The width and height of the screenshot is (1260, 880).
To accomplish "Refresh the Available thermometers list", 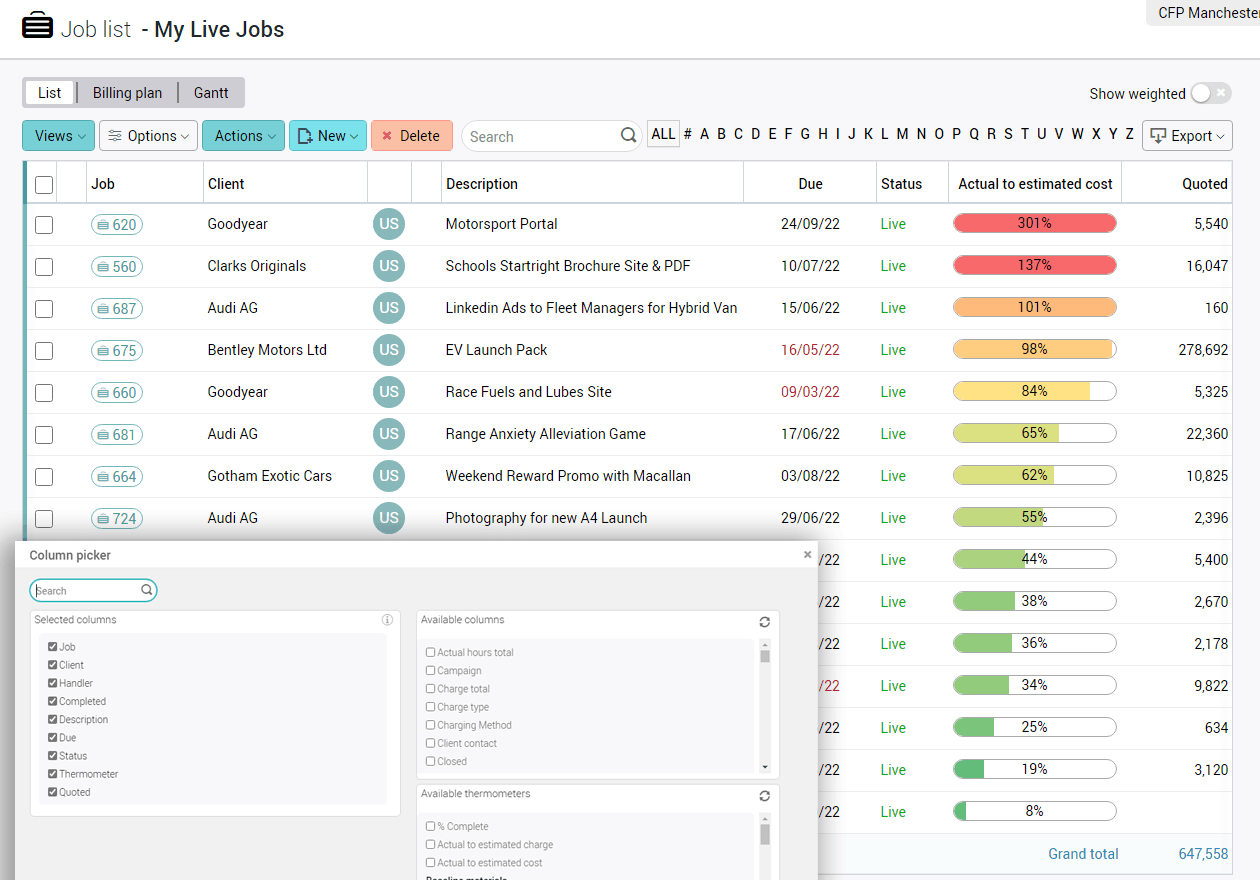I will click(765, 796).
